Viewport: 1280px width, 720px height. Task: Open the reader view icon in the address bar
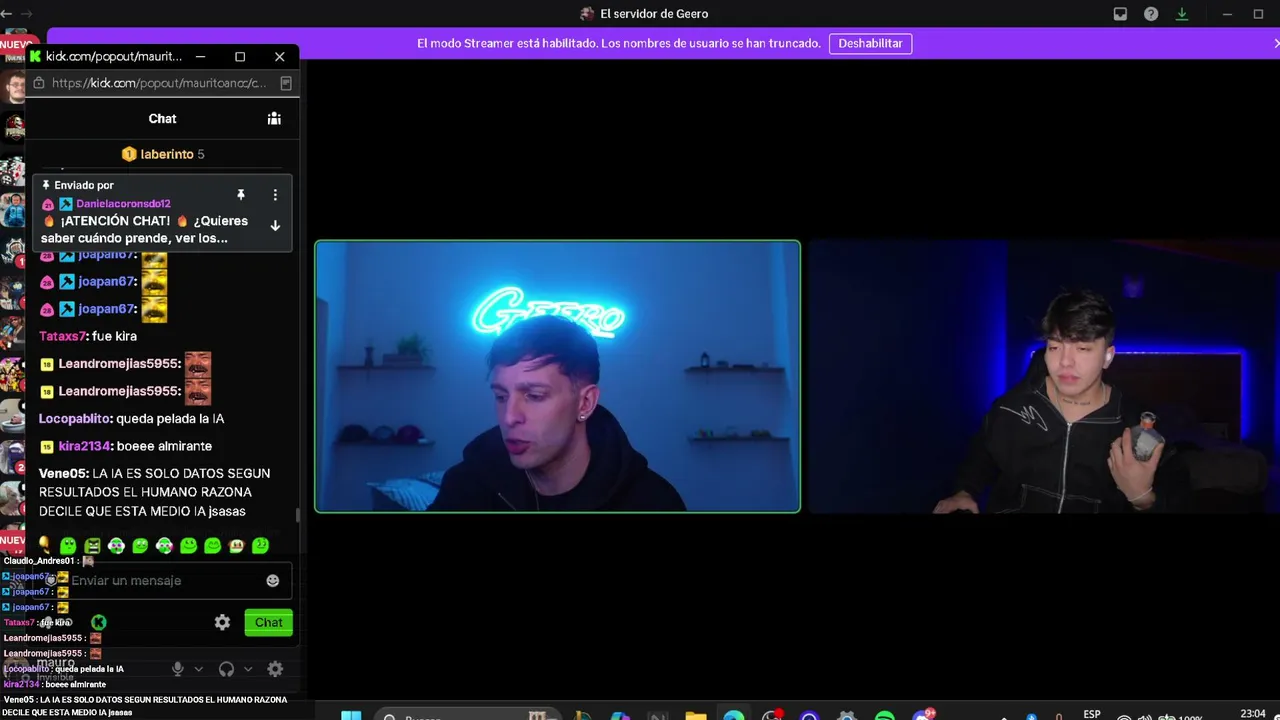(286, 83)
